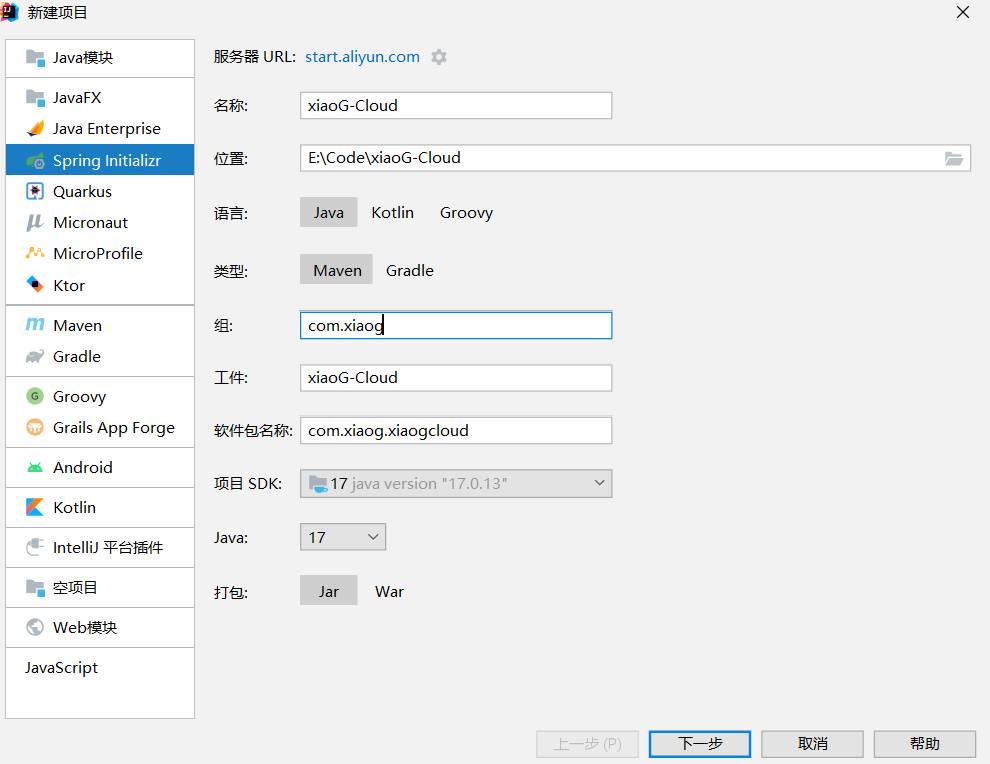Pick the MicroProfile icon
990x764 pixels.
click(x=35, y=253)
